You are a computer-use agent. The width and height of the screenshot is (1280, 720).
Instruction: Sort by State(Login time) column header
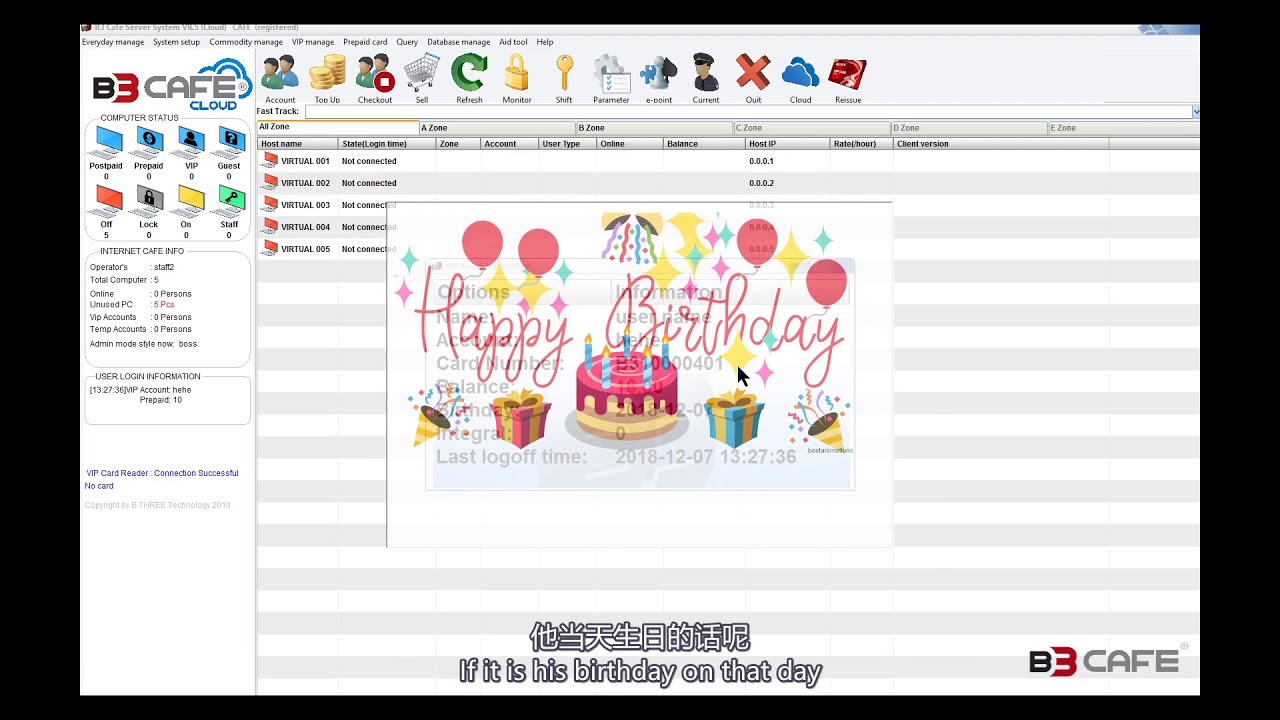[x=387, y=144]
